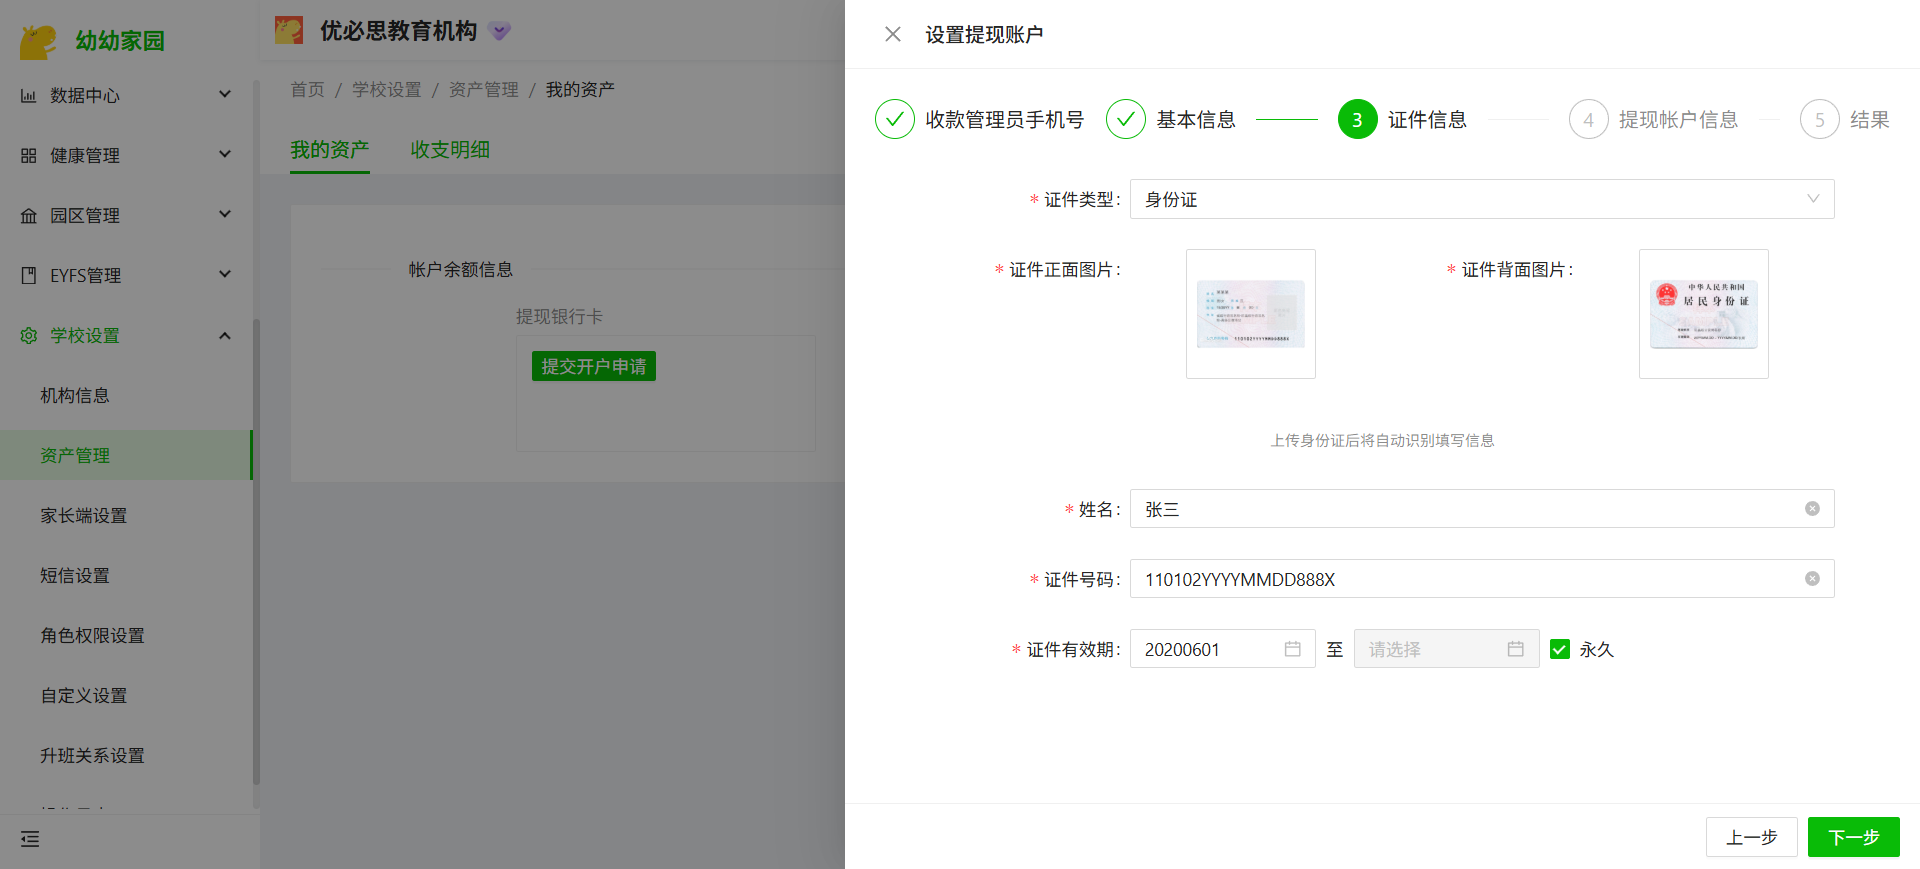
Task: Click the 证件号码 input field
Action: pyautogui.click(x=1482, y=579)
